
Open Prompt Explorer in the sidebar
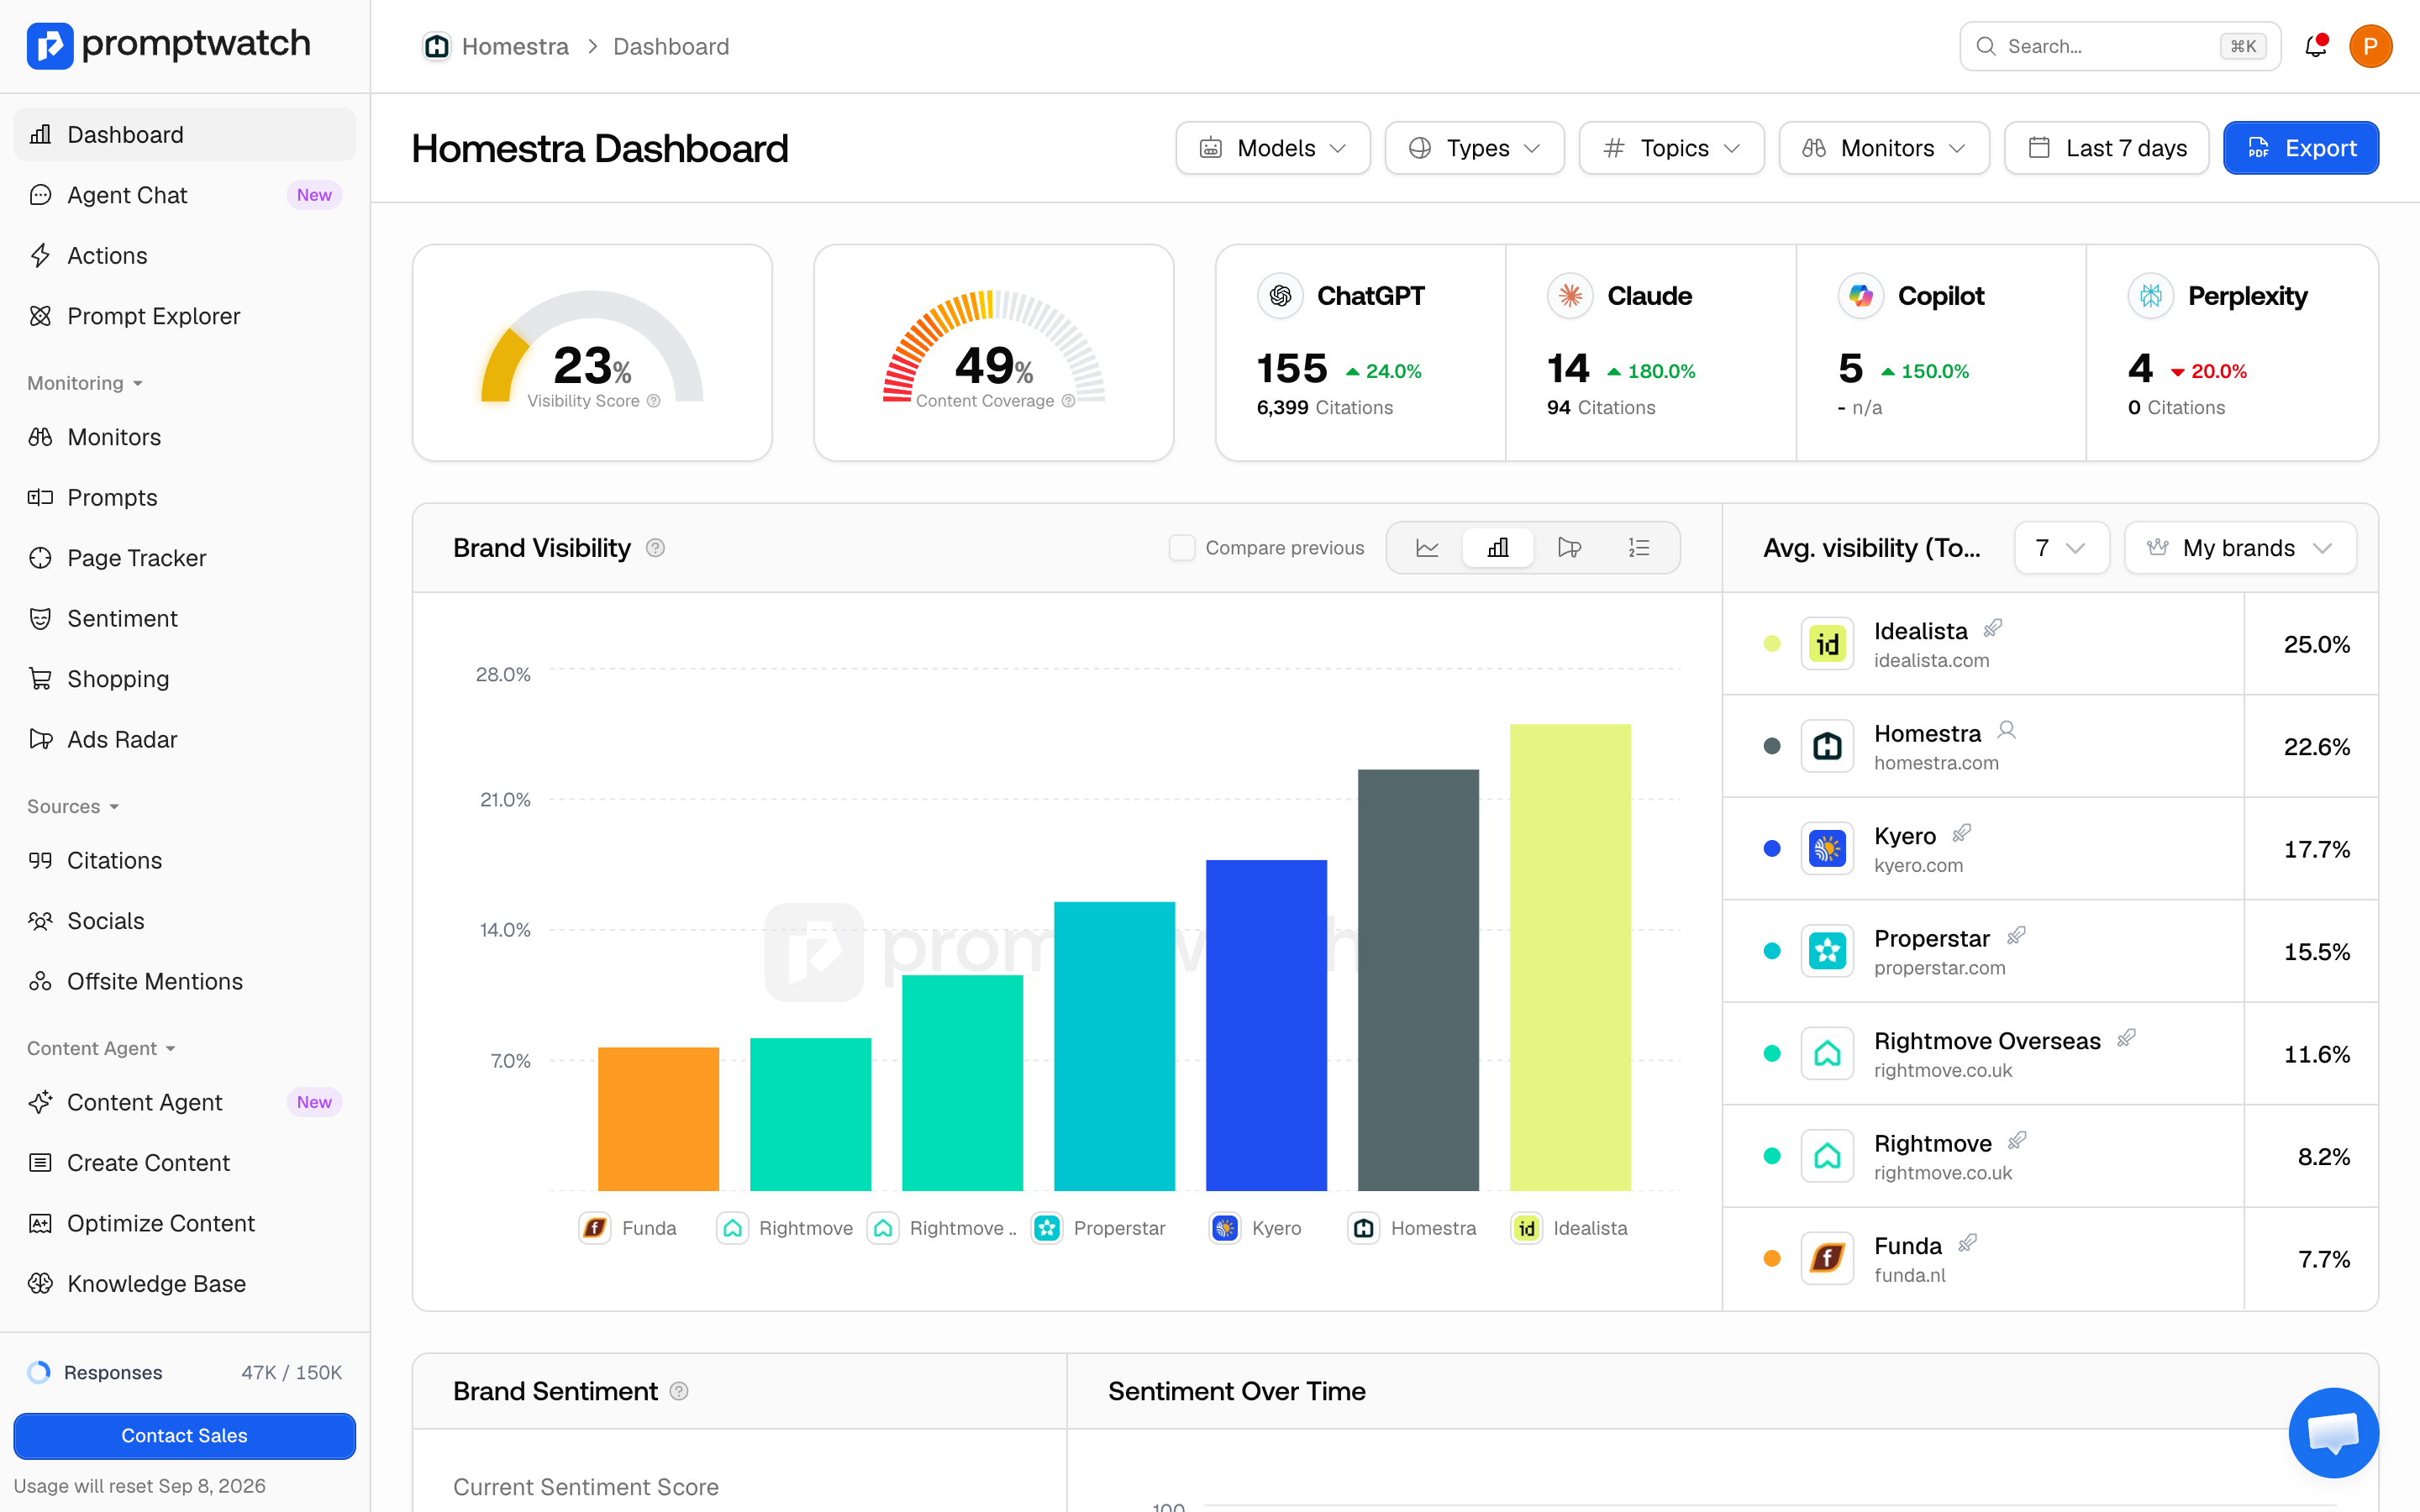point(185,316)
